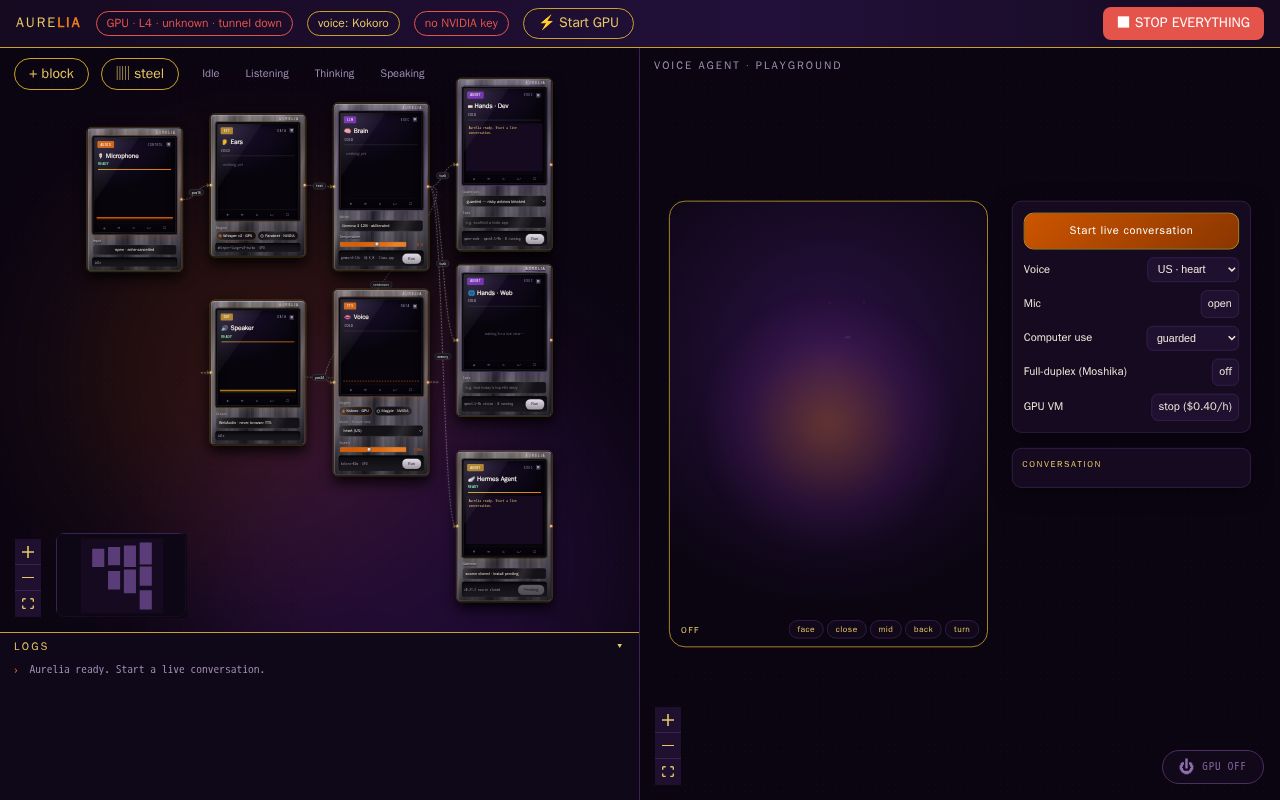
Task: Stop the GPU VM ($0.40/h)
Action: pos(1195,407)
